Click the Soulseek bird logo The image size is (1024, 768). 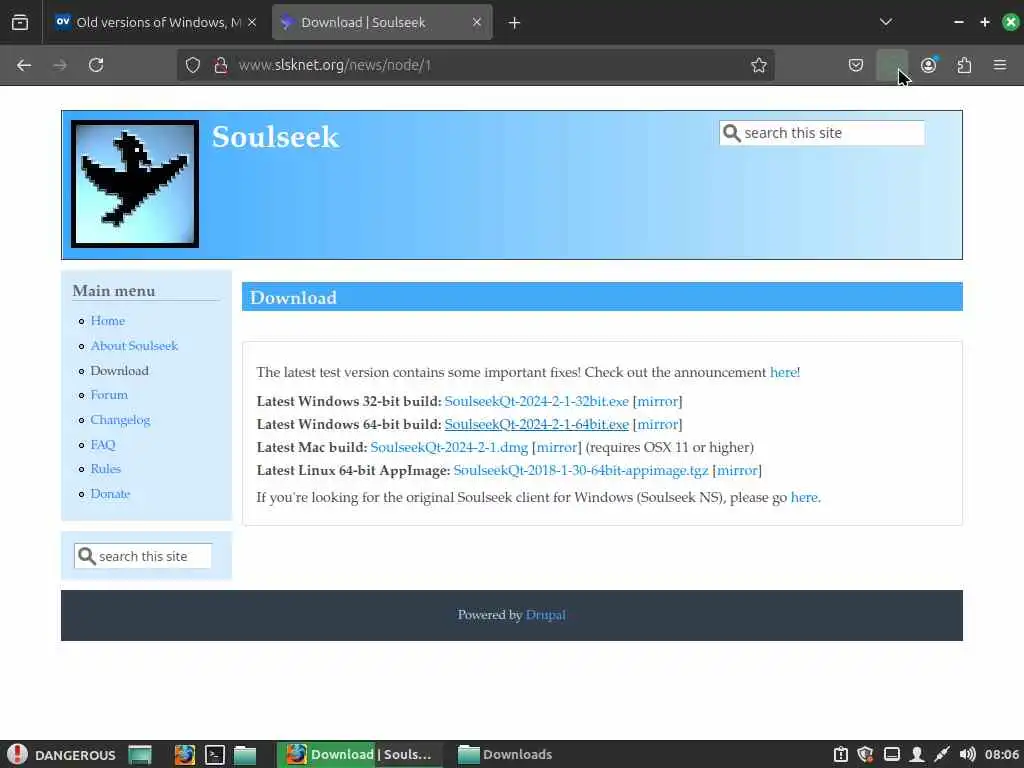[x=135, y=184]
